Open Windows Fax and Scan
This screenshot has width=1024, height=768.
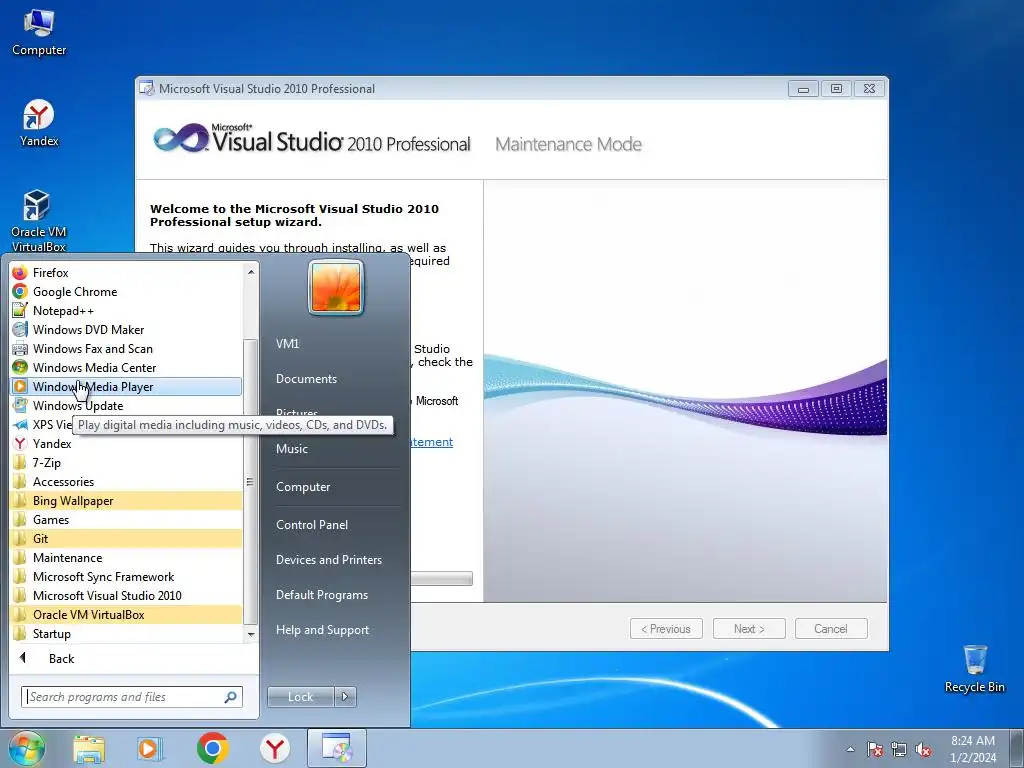point(126,349)
